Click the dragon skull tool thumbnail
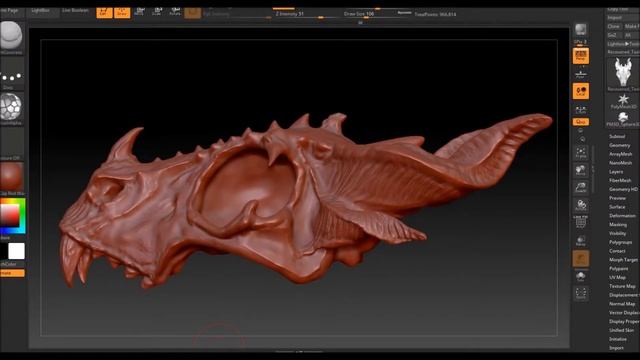 [x=623, y=73]
